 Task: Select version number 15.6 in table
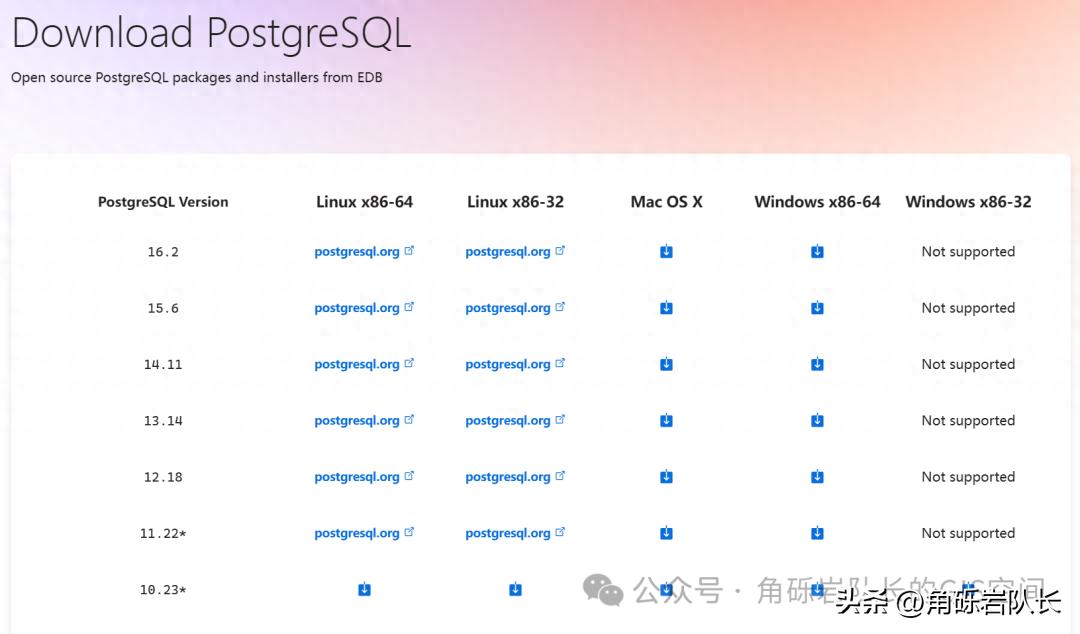tap(163, 308)
